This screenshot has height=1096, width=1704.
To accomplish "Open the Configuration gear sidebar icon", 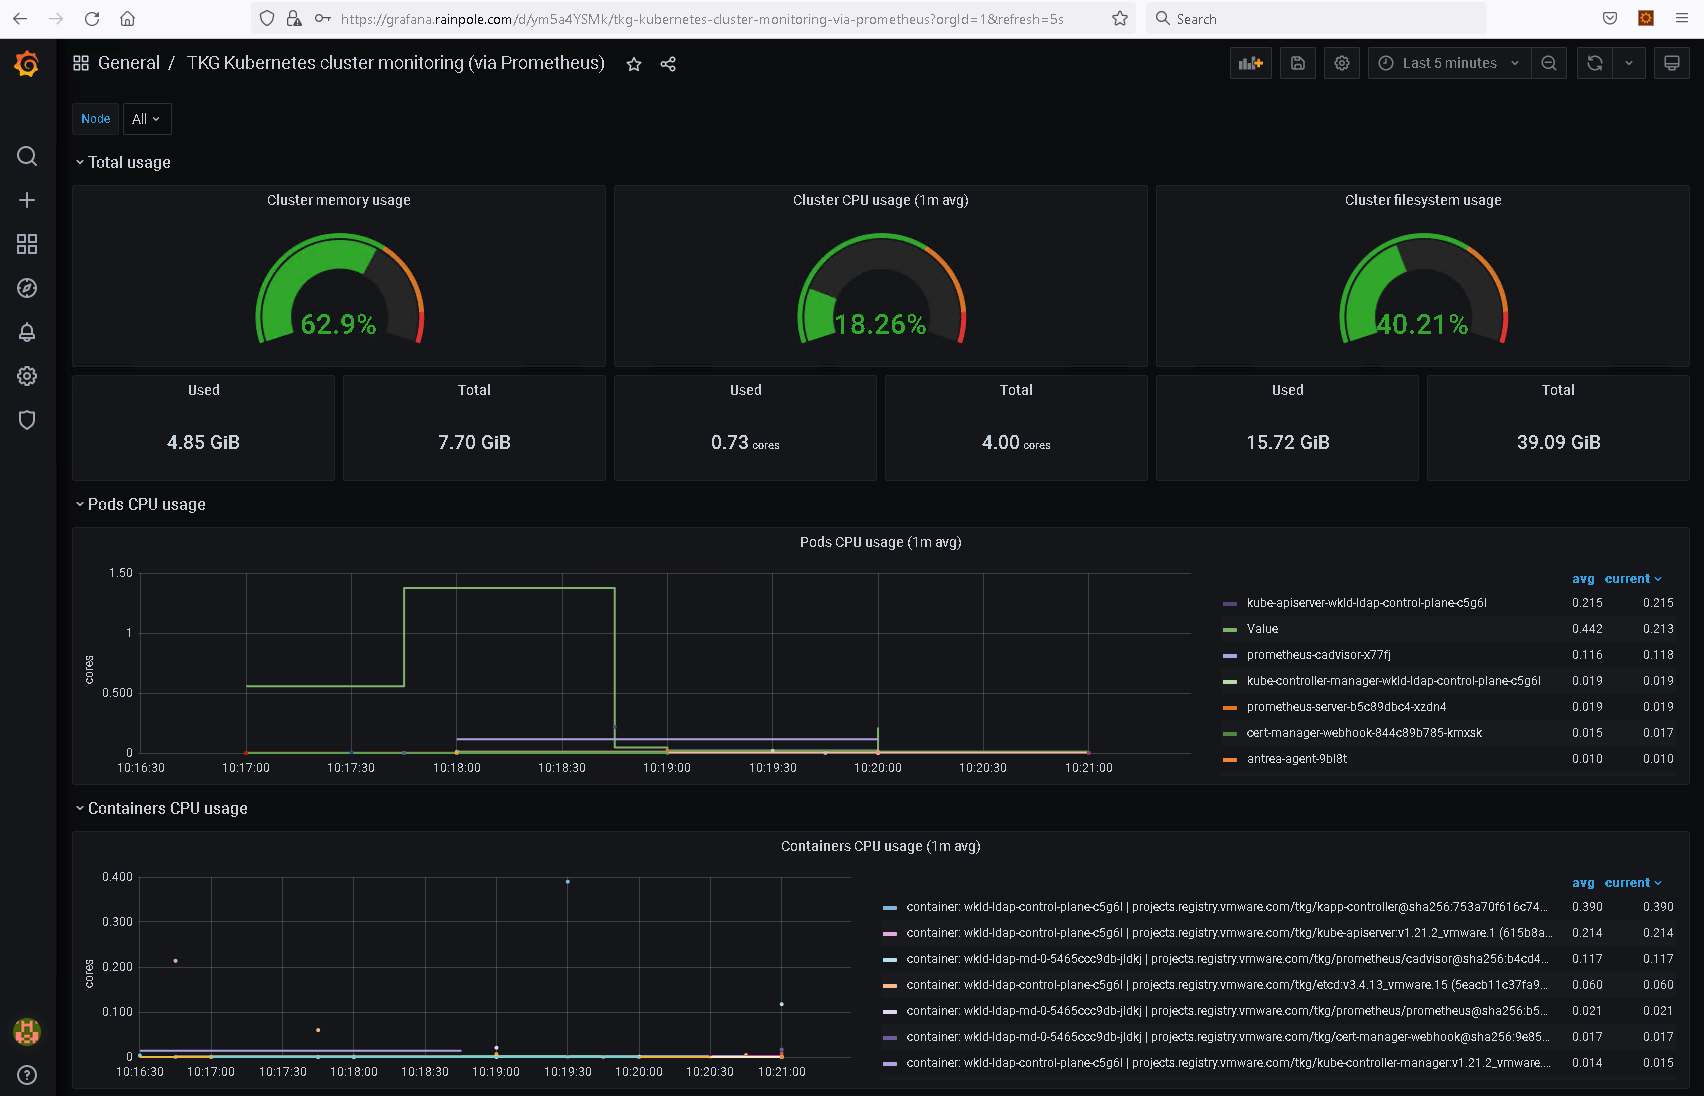I will click(x=27, y=376).
